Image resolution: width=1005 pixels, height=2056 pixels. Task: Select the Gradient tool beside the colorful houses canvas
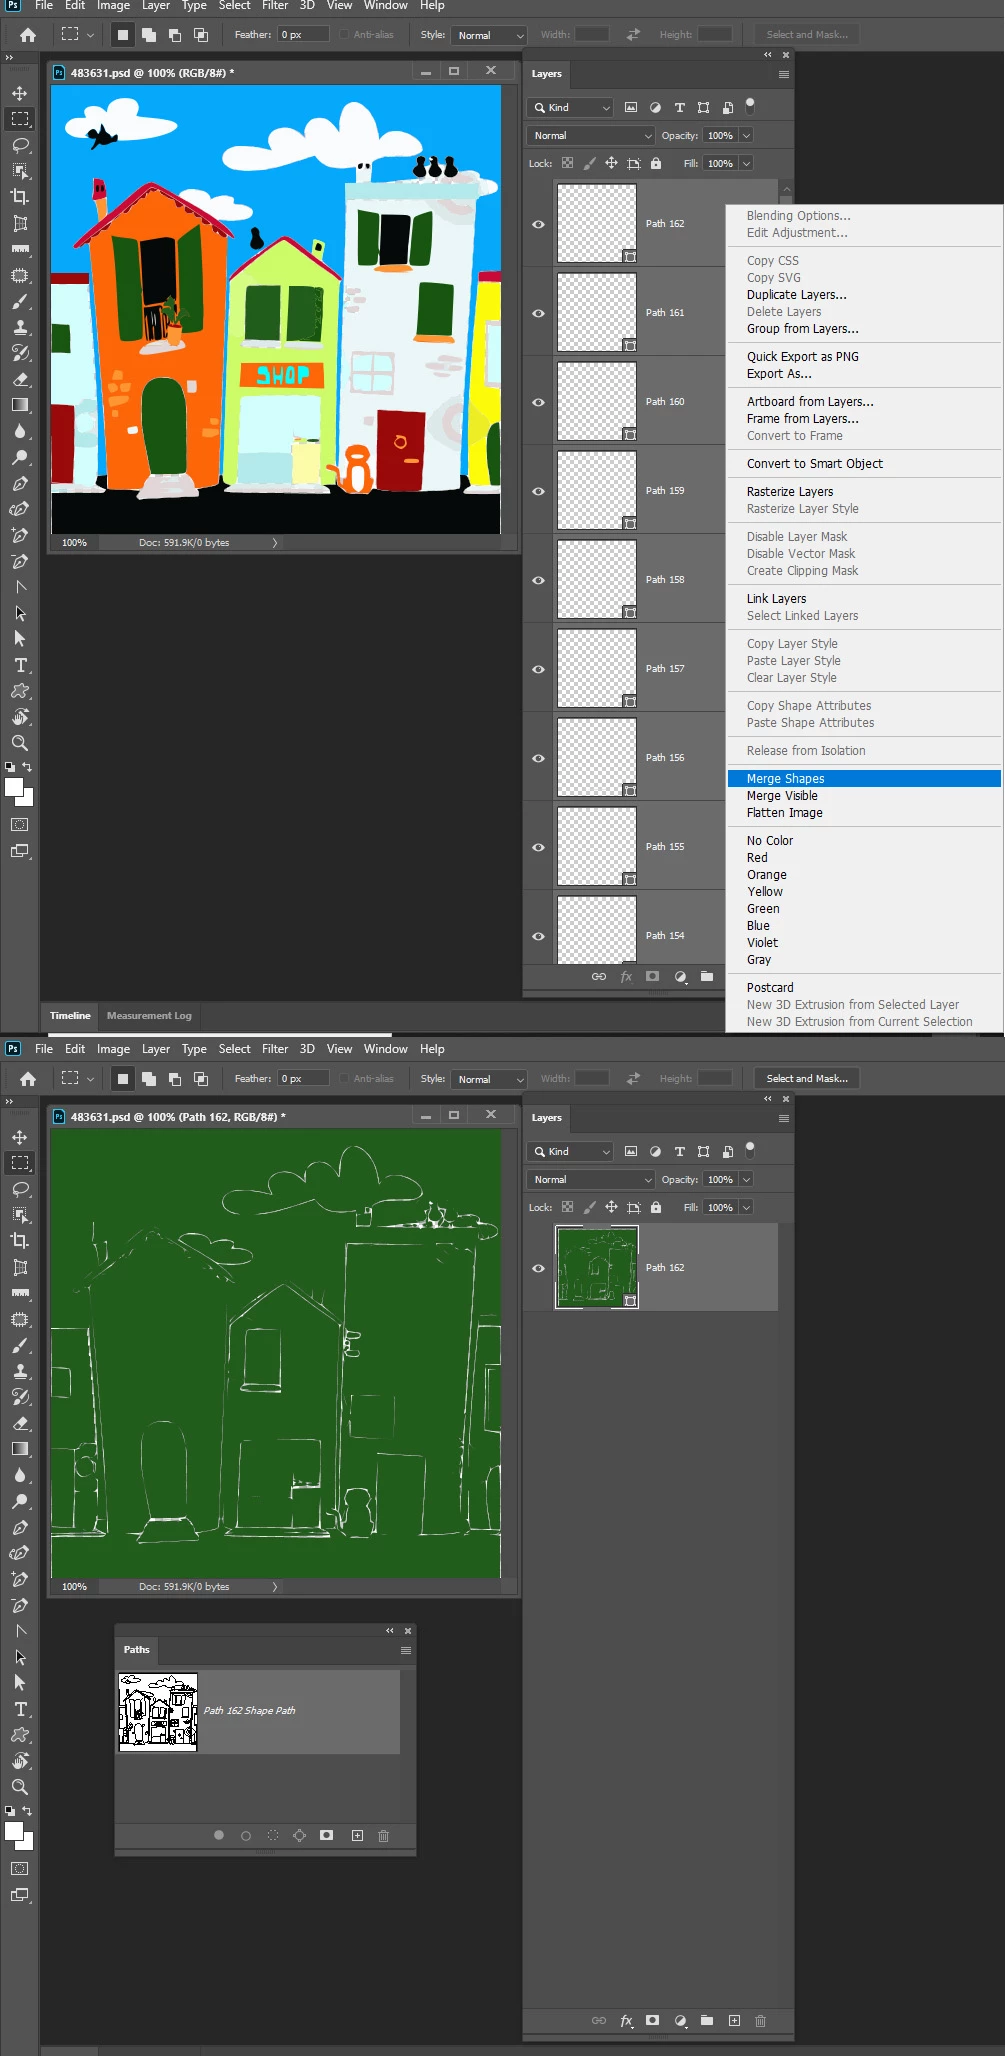[20, 405]
